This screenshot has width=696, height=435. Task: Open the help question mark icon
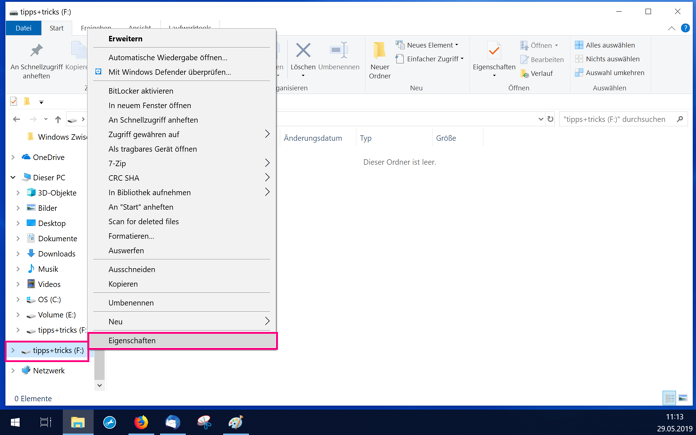[x=685, y=28]
